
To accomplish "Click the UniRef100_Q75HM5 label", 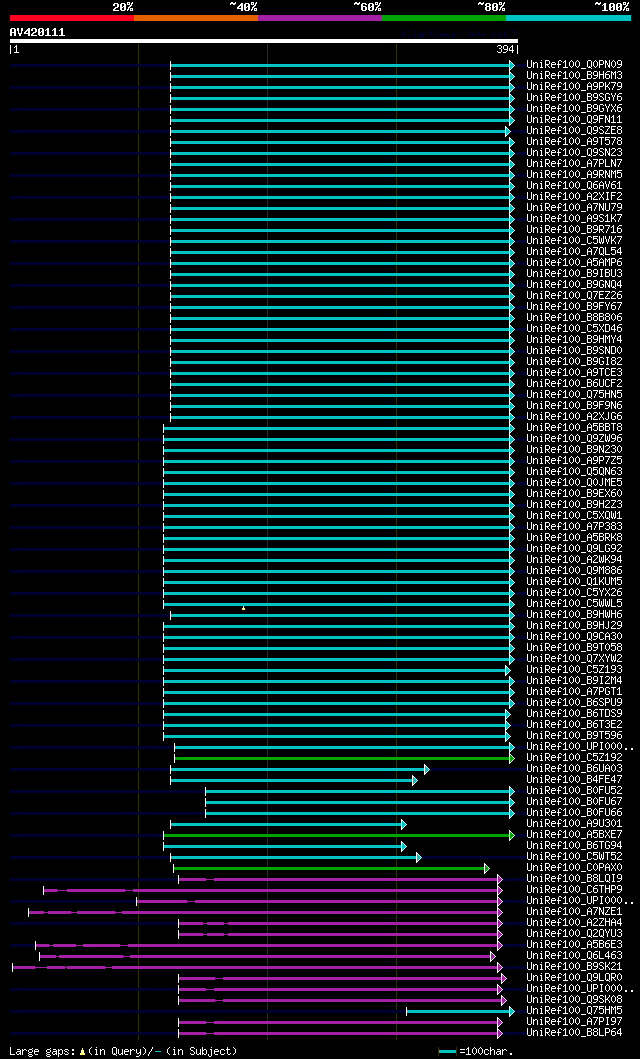I will [575, 1011].
